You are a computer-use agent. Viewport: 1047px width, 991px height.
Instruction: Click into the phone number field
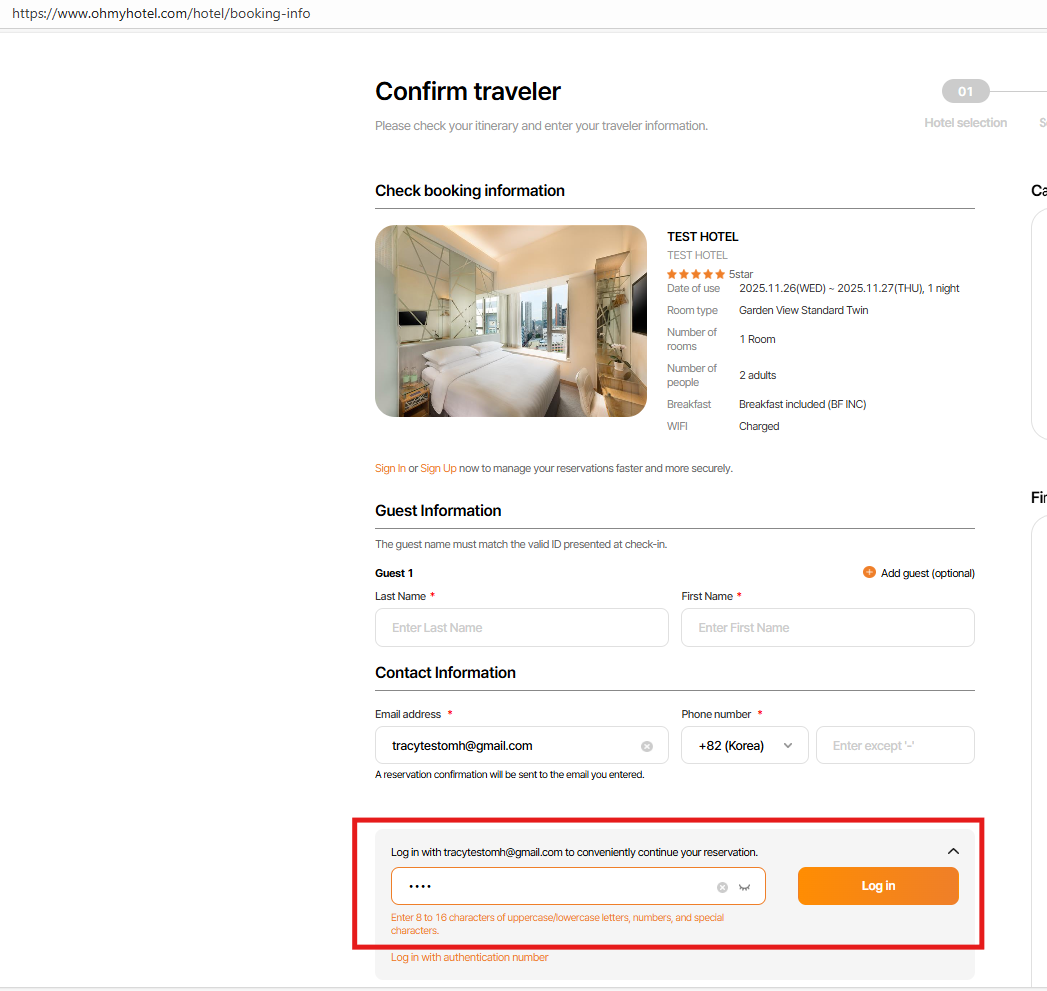point(894,746)
